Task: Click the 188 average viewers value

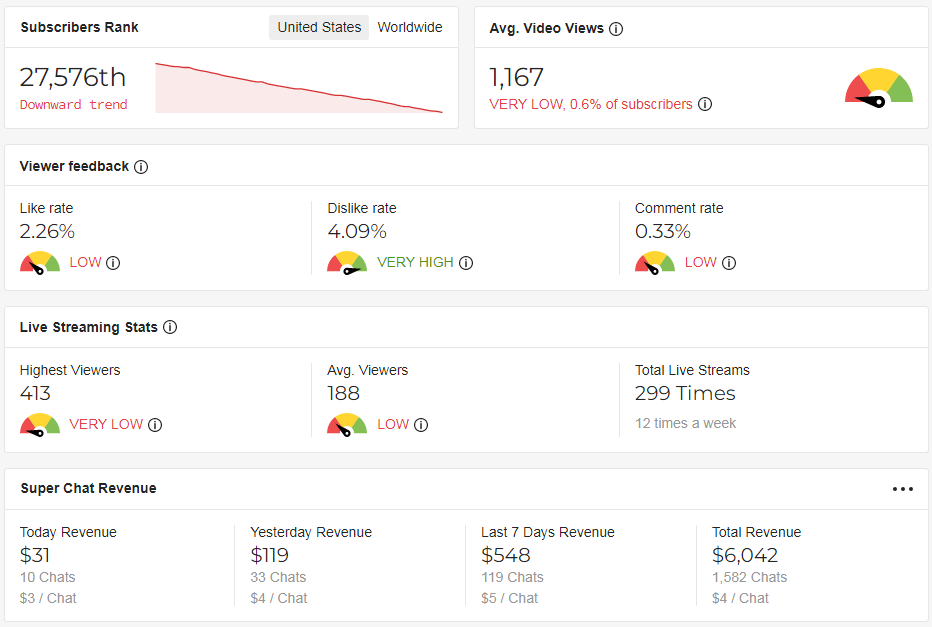Action: click(x=344, y=393)
